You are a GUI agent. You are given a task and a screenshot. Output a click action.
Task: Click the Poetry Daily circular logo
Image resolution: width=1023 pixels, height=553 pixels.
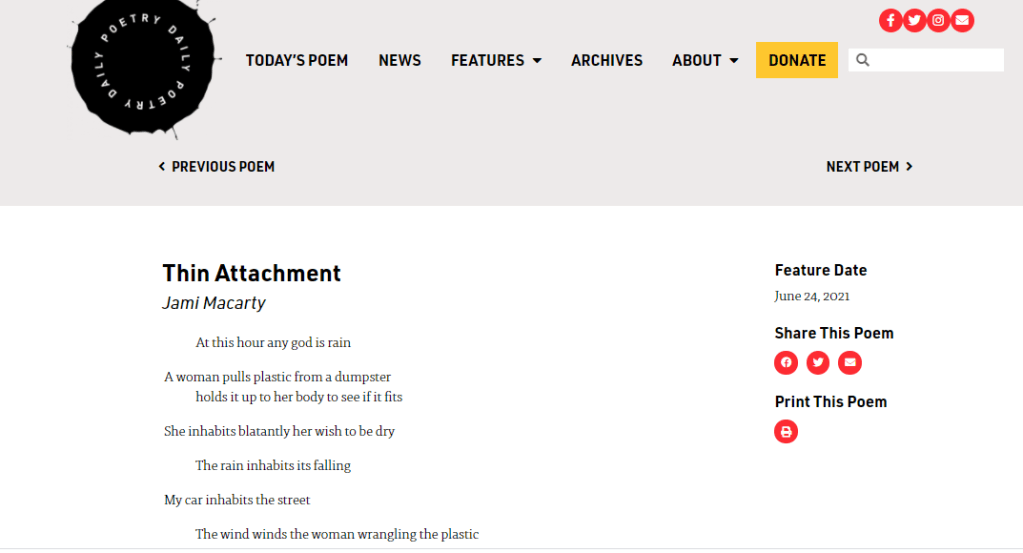(143, 65)
